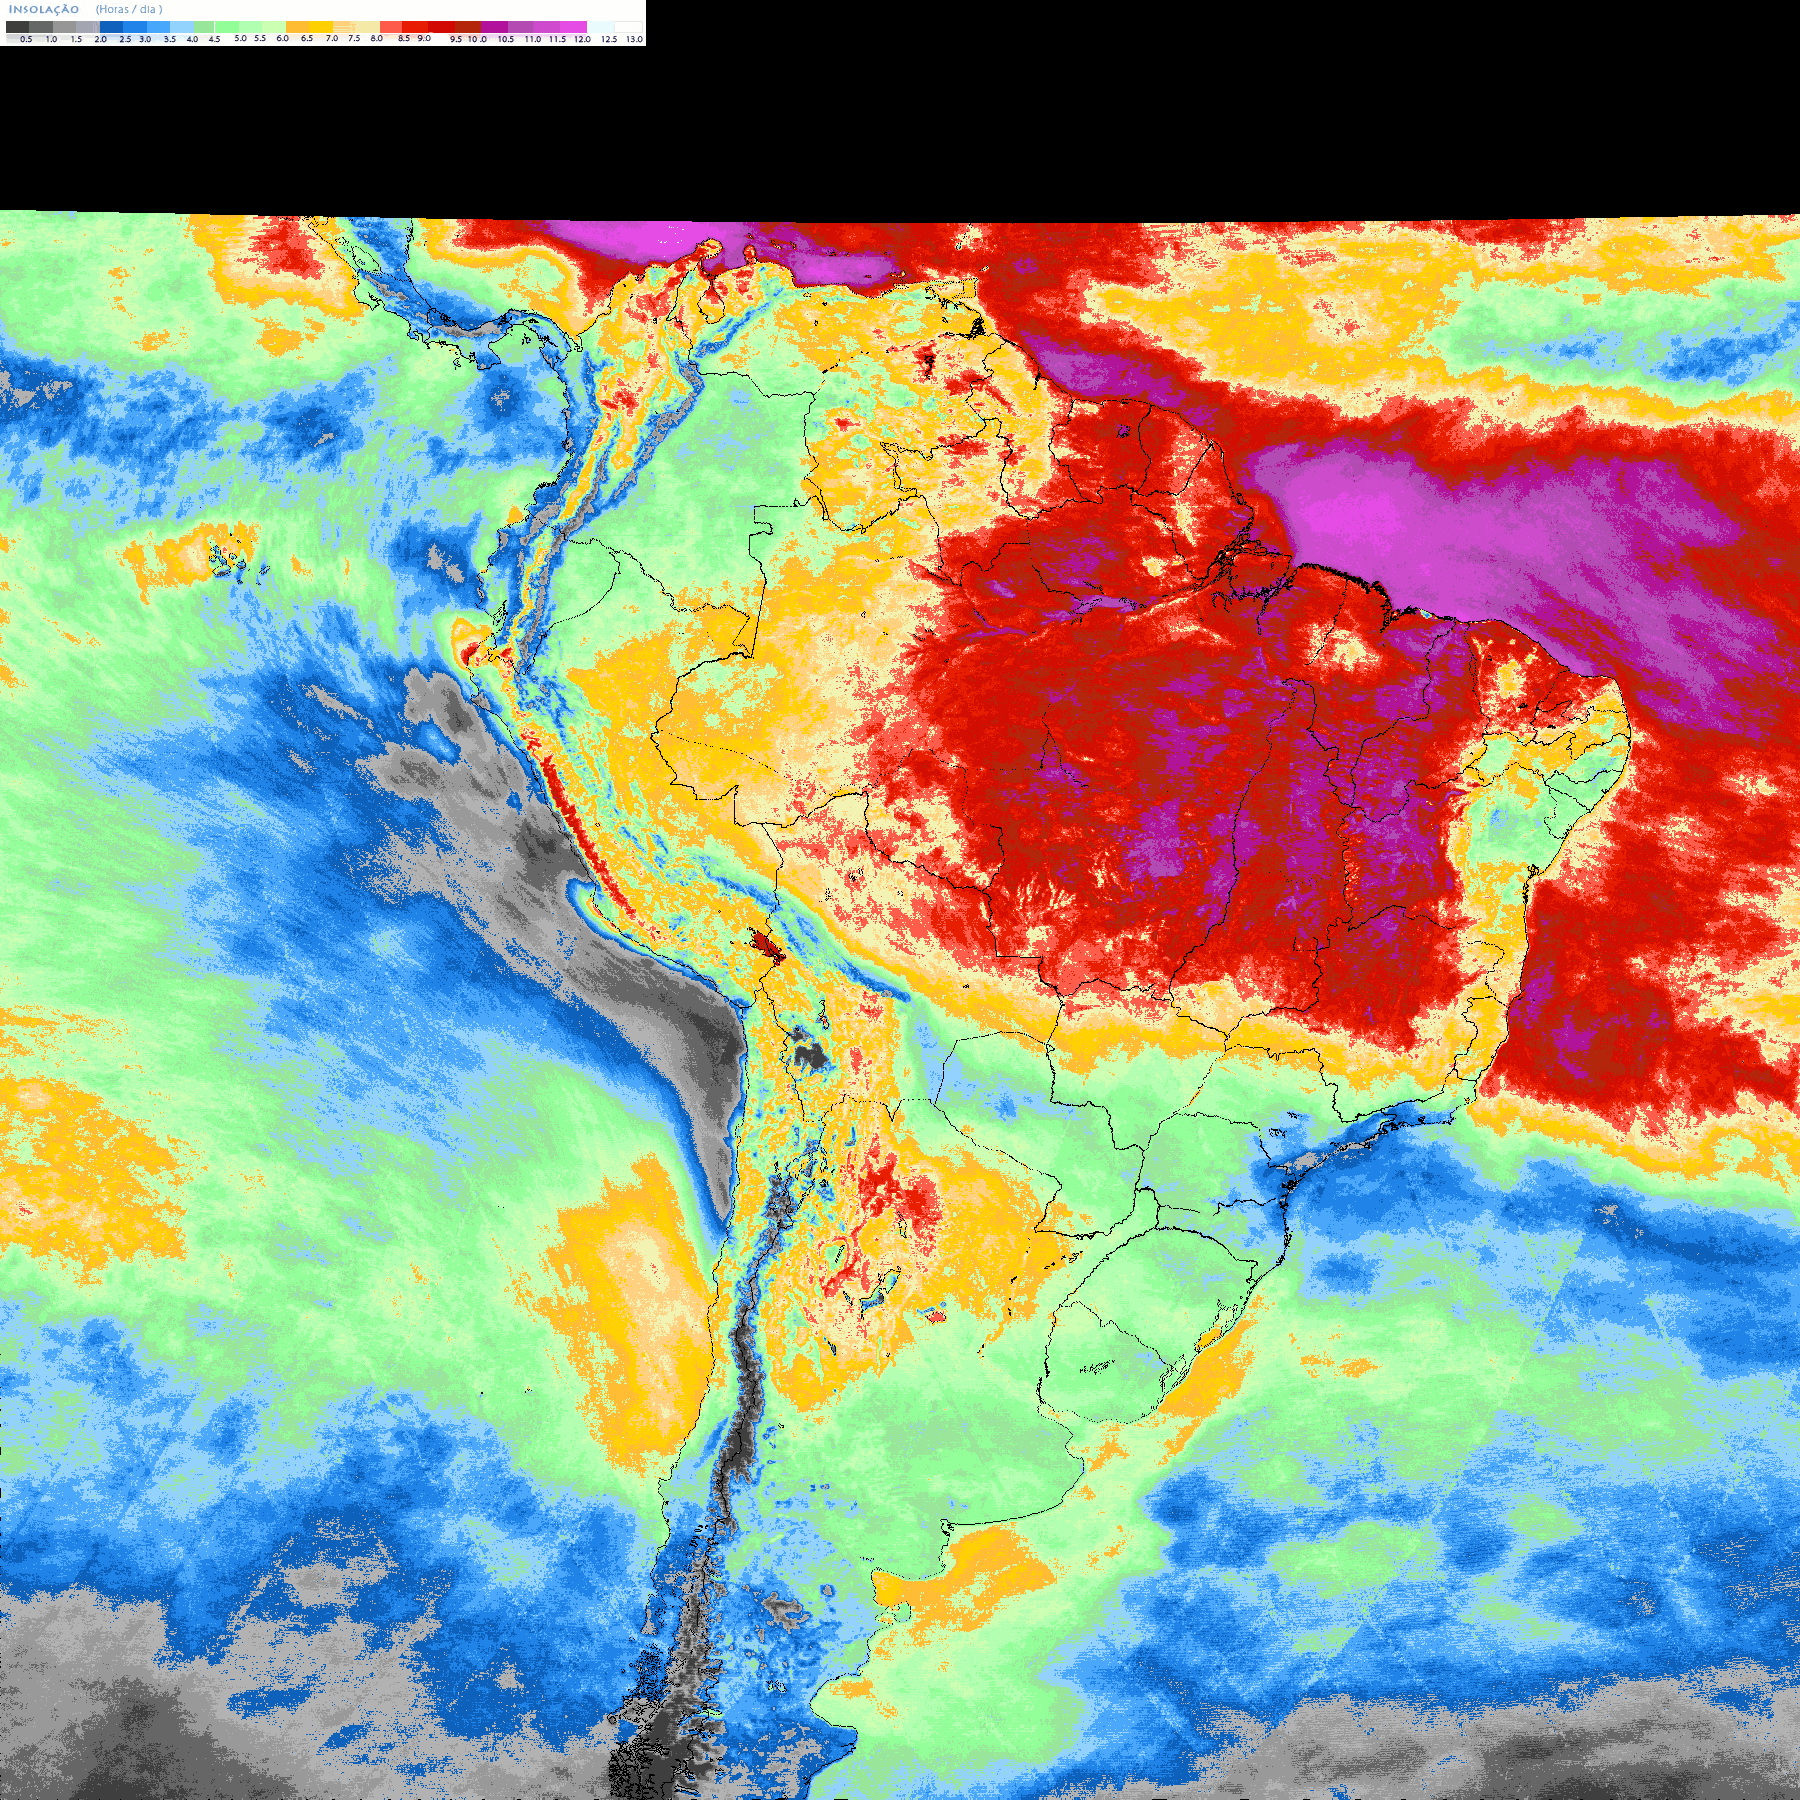Select the yellow legend swatch above 7.0
The height and width of the screenshot is (1800, 1800).
click(x=321, y=27)
